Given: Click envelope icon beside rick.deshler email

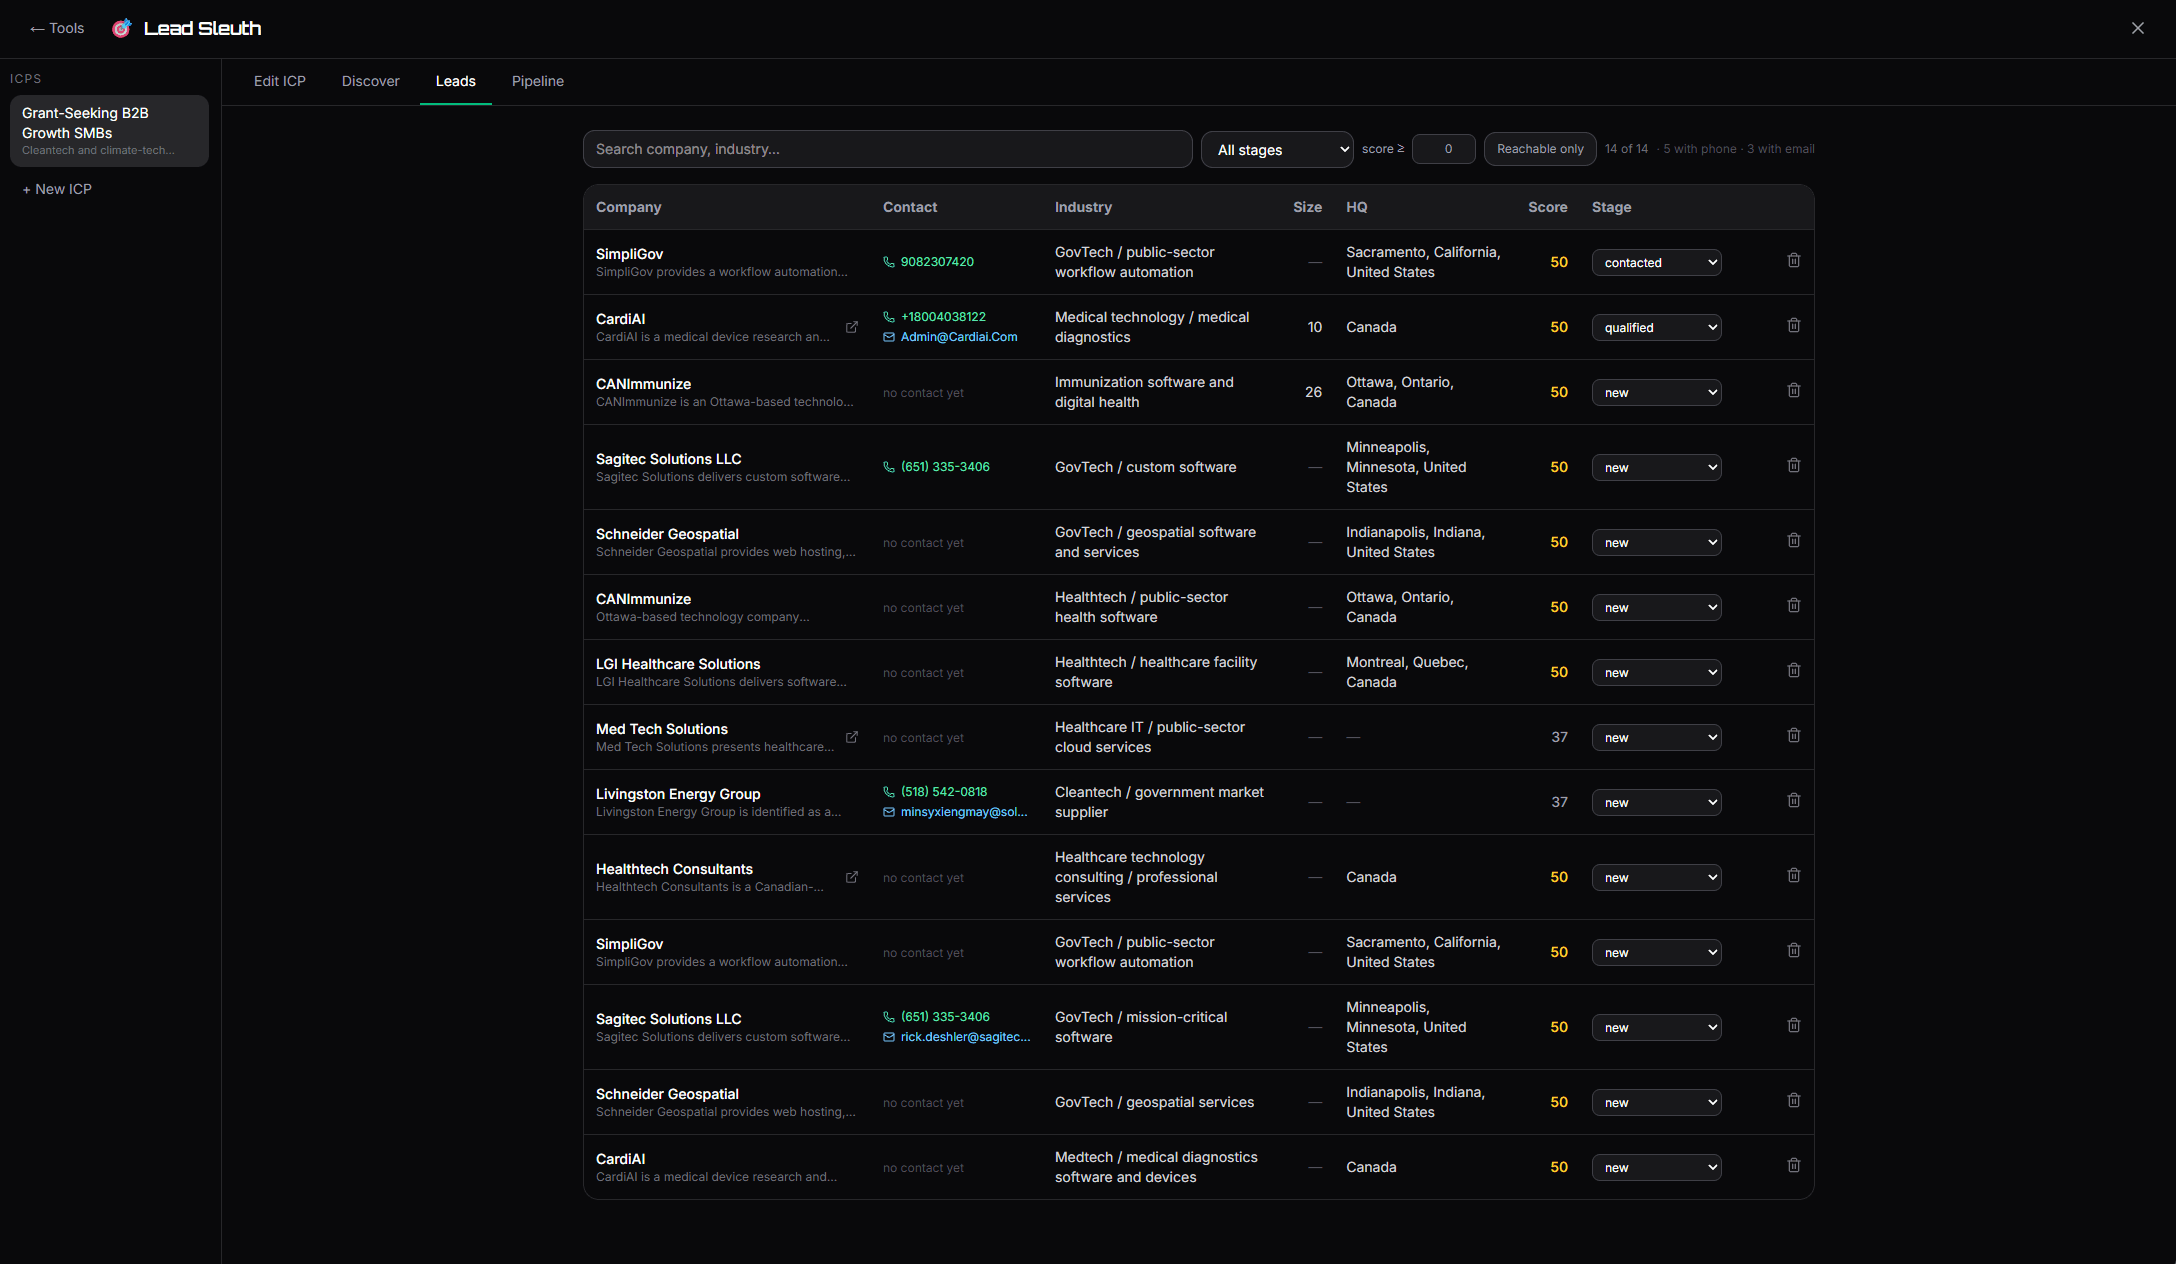Looking at the screenshot, I should click(x=889, y=1037).
